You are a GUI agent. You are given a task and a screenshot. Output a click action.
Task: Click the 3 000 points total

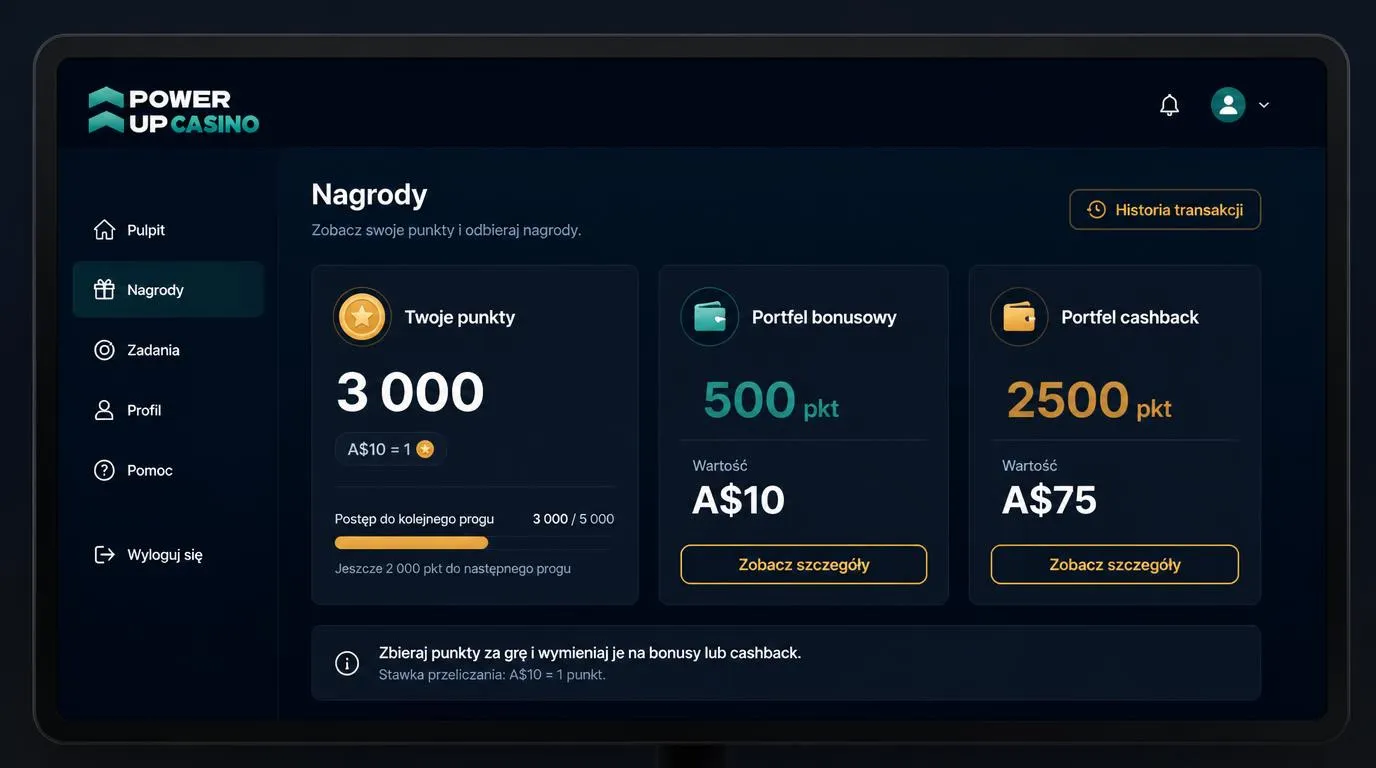tap(410, 392)
